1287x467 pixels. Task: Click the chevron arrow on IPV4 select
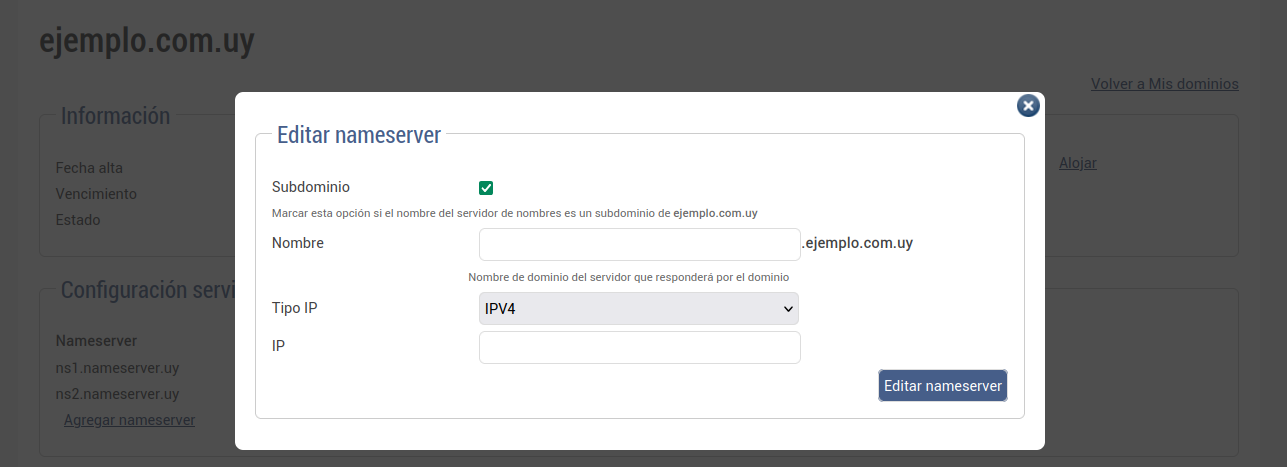[786, 309]
